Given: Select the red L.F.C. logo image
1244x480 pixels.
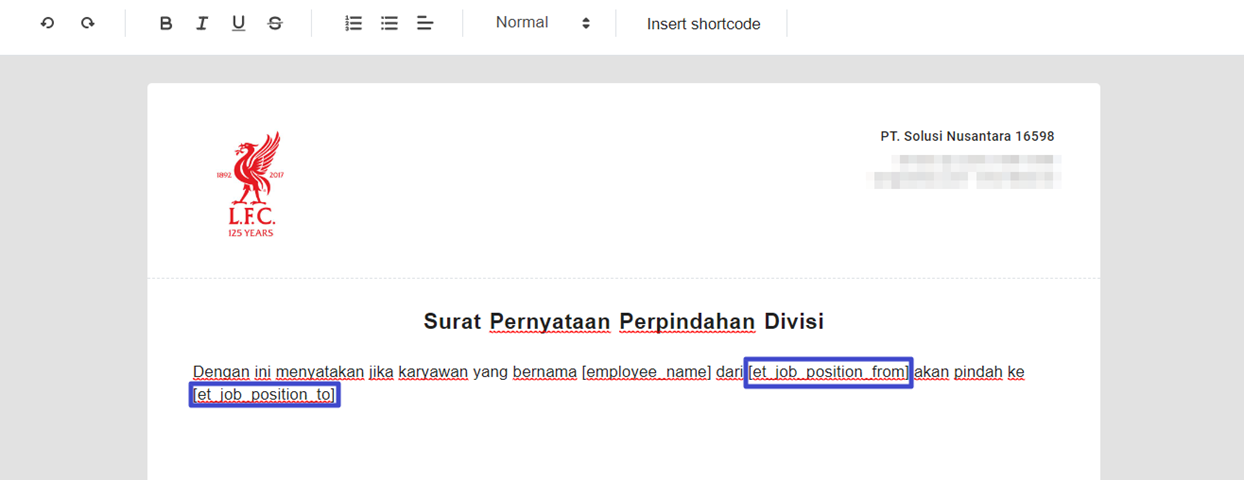Looking at the screenshot, I should coord(250,184).
